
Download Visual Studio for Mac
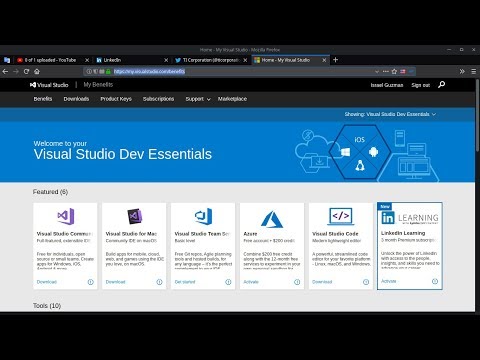115,282
